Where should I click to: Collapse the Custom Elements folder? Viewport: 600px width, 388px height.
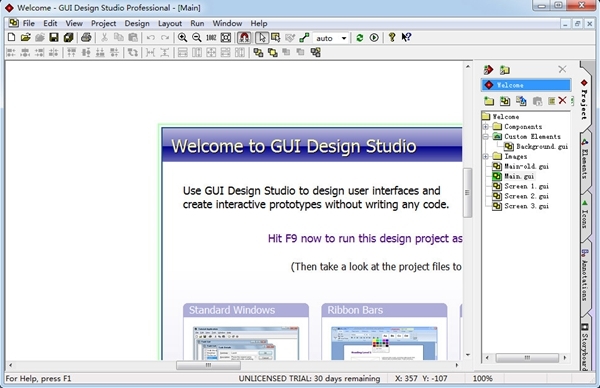tap(486, 136)
